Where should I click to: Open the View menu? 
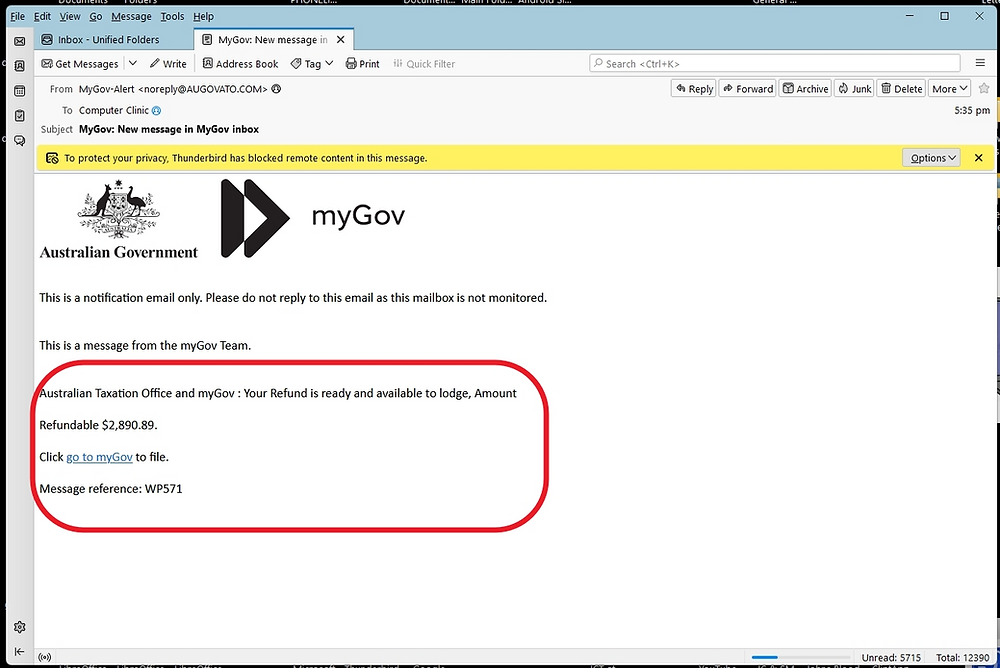[70, 17]
